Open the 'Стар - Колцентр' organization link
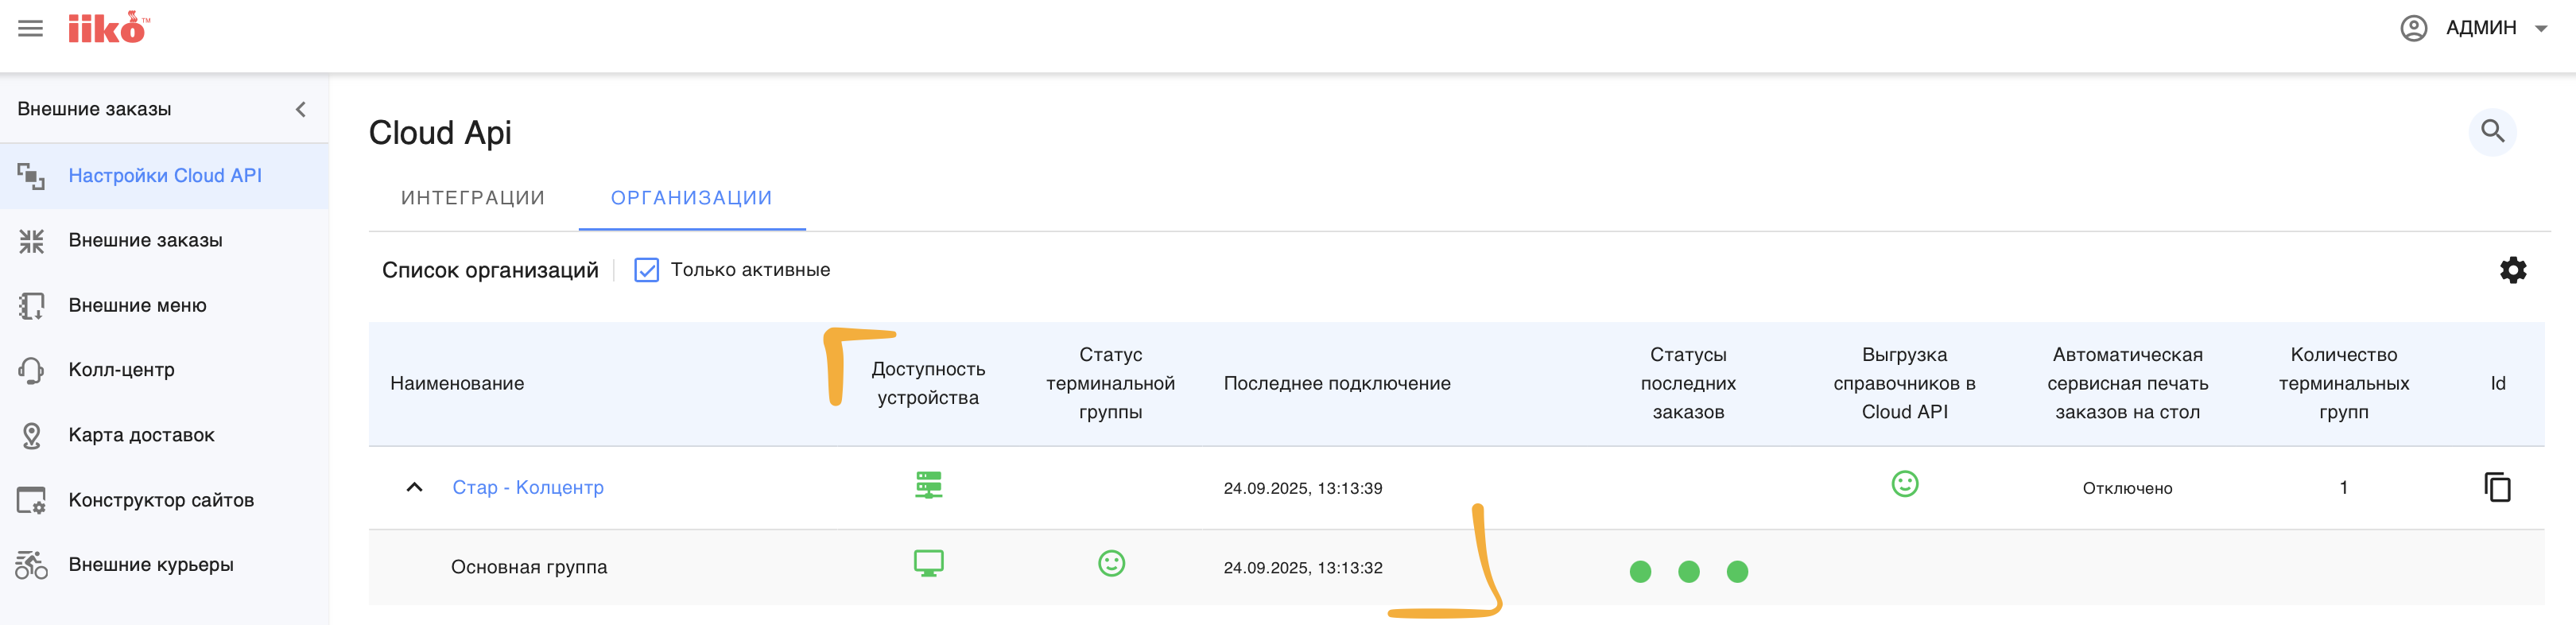Image resolution: width=2576 pixels, height=625 pixels. [x=528, y=487]
